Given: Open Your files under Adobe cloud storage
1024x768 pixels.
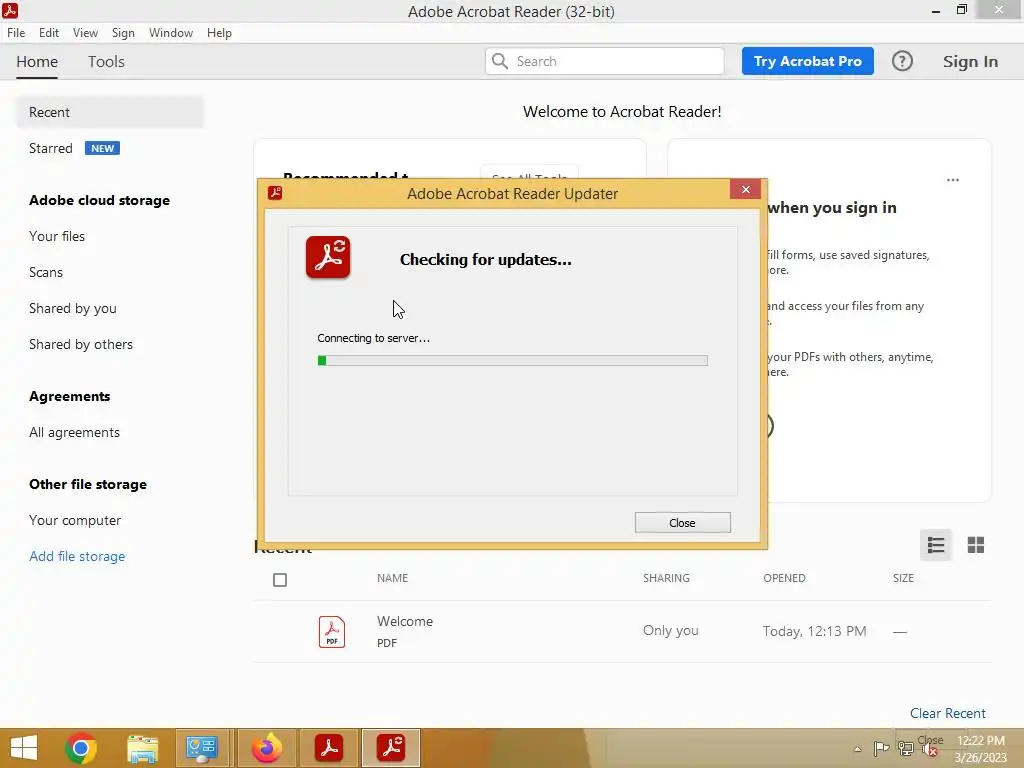Looking at the screenshot, I should 57,236.
